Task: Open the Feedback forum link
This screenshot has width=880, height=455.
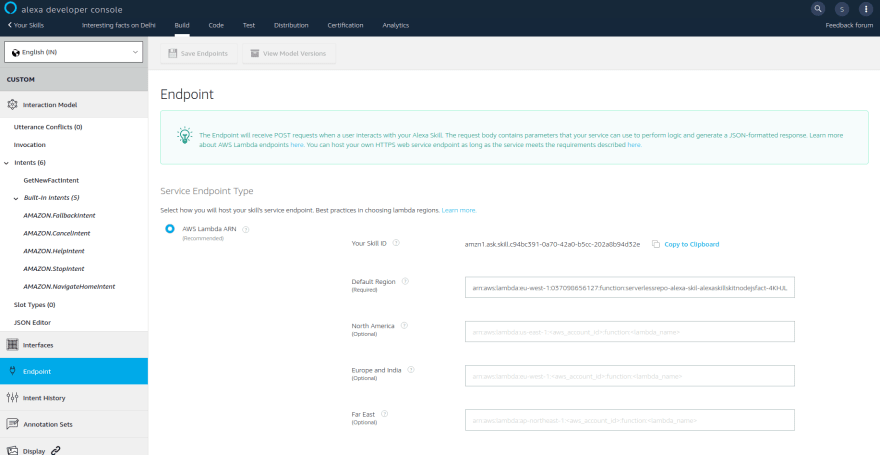Action: 849,25
